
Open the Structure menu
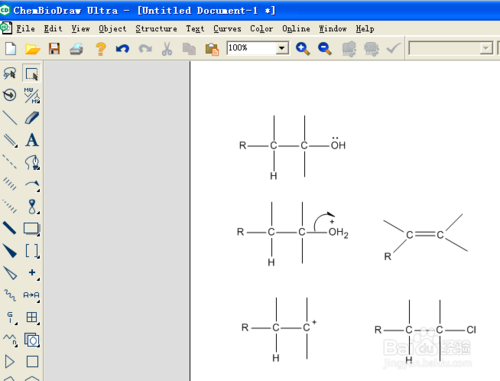156,29
